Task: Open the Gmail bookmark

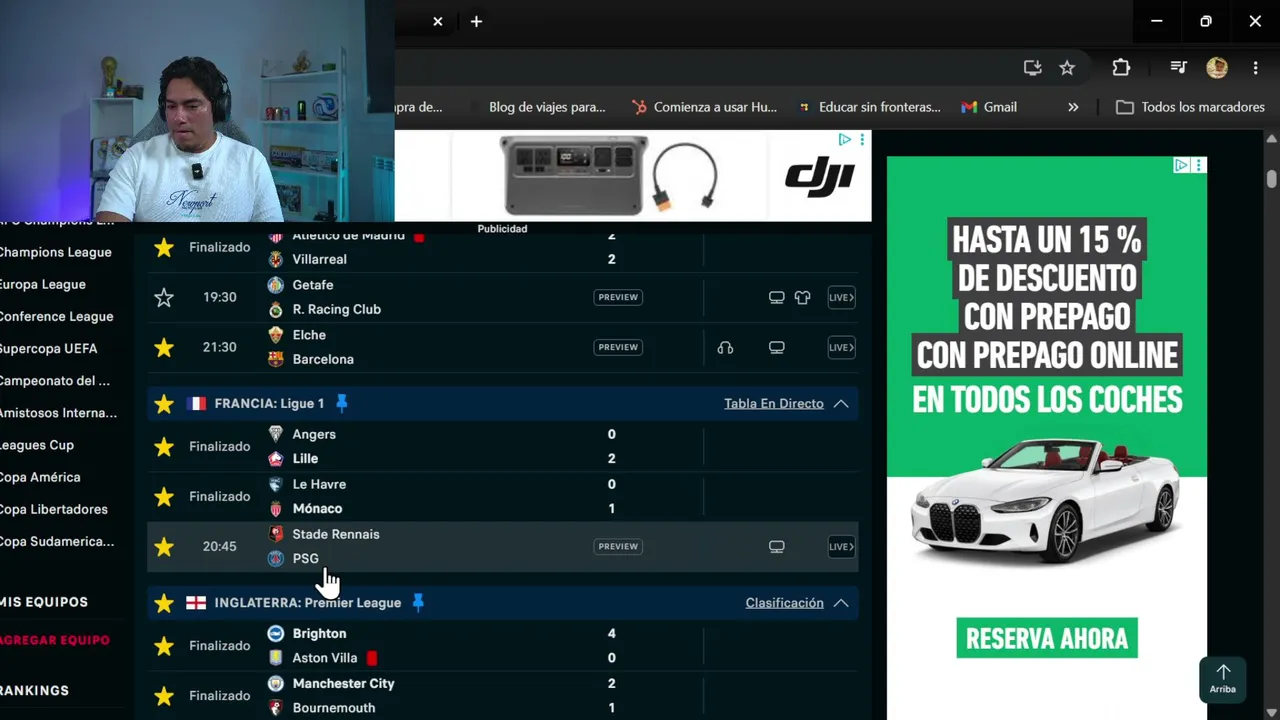Action: coord(989,107)
